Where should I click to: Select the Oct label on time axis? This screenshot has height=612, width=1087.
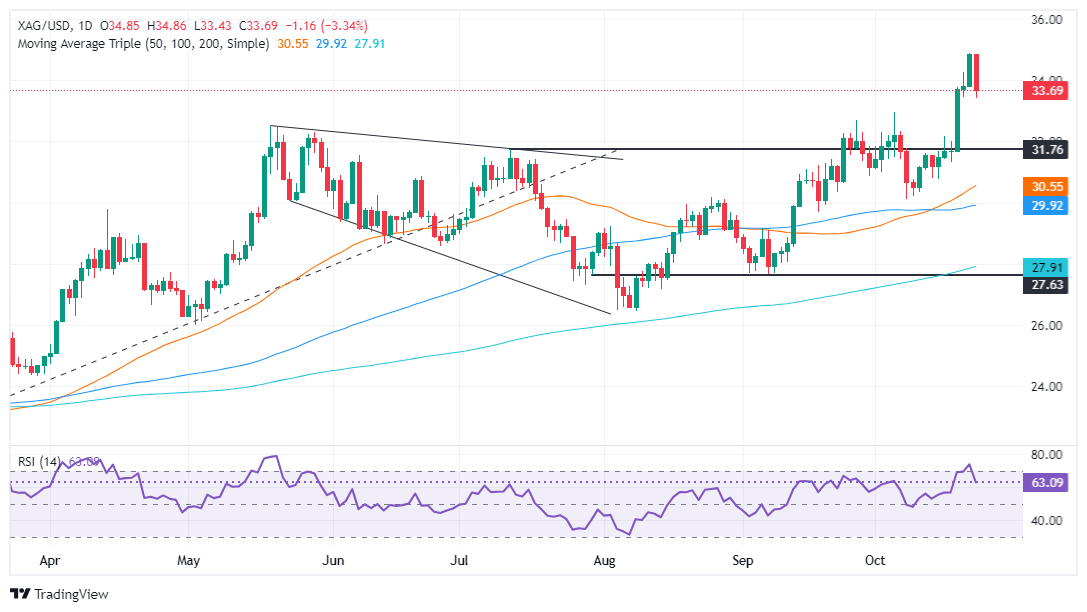[875, 560]
